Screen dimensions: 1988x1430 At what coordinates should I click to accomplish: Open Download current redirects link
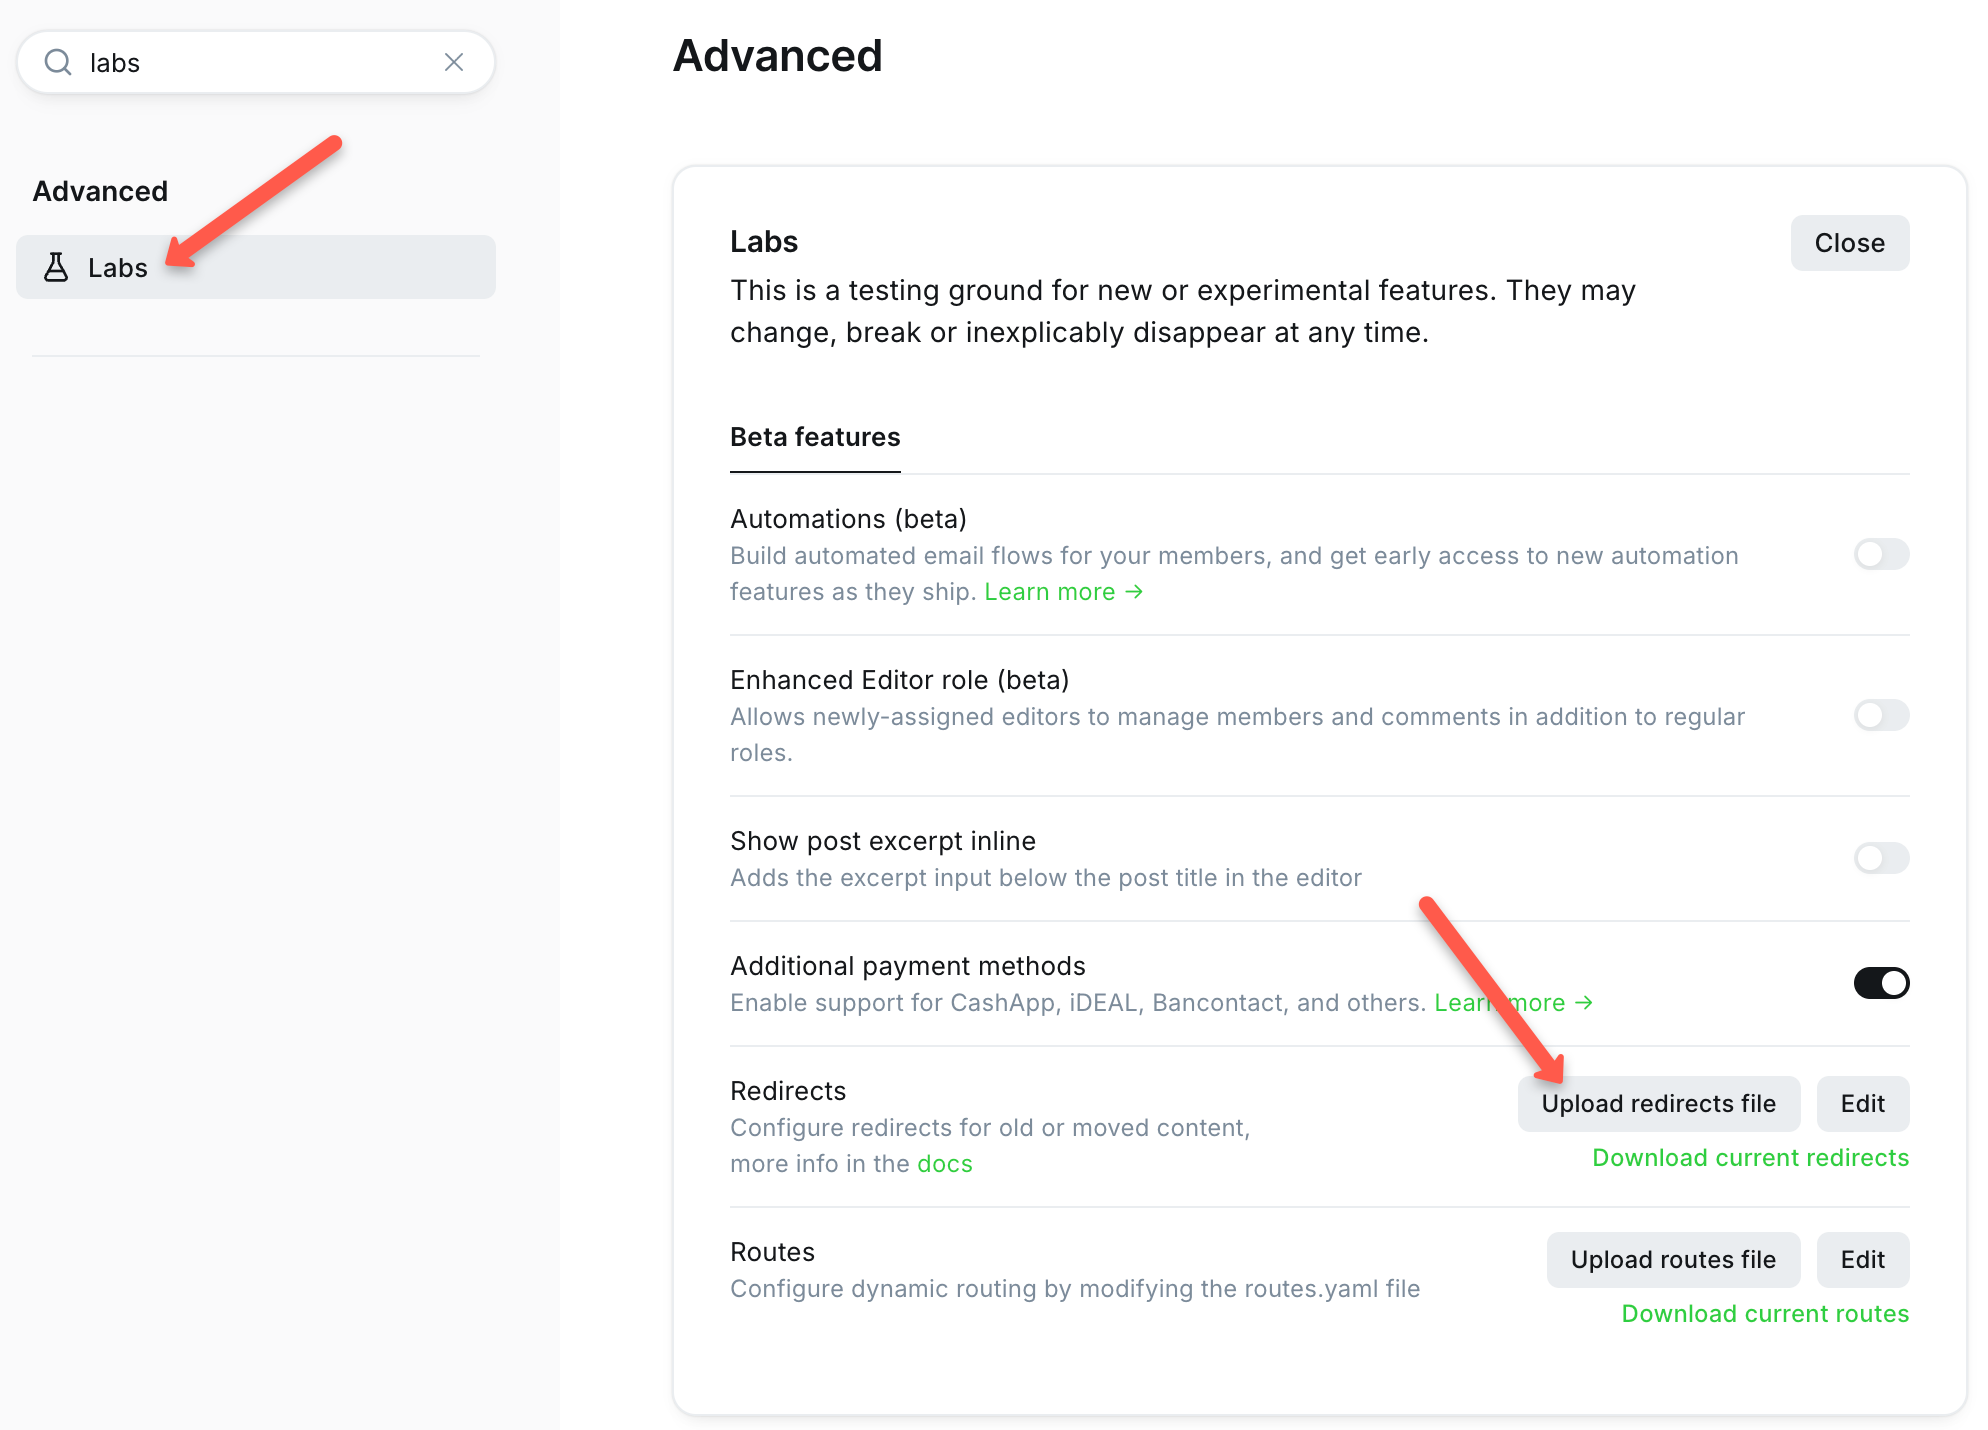[x=1750, y=1158]
